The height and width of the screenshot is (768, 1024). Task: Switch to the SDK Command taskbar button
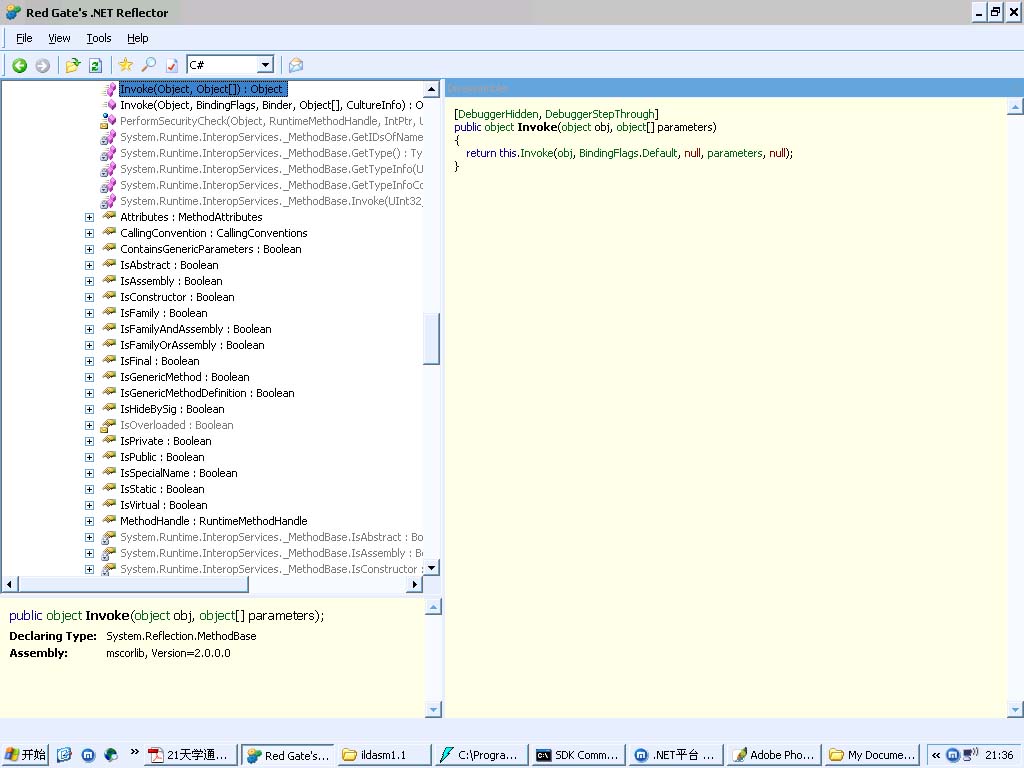pos(577,755)
